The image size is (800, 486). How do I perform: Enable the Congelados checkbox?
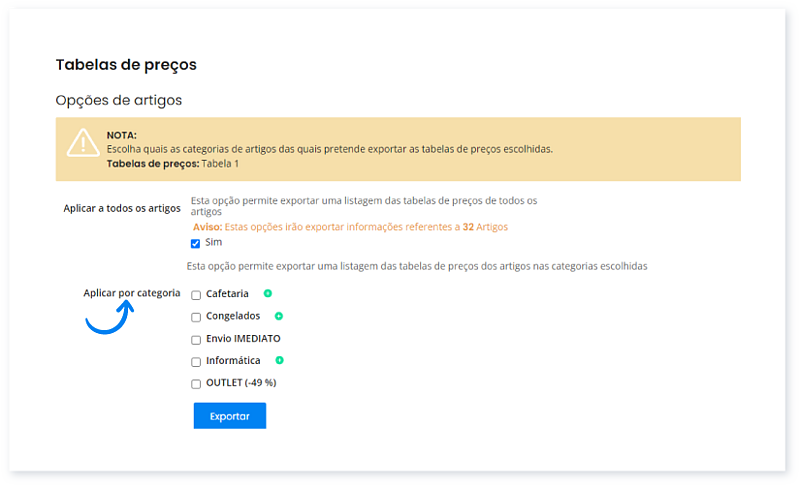[x=196, y=317]
